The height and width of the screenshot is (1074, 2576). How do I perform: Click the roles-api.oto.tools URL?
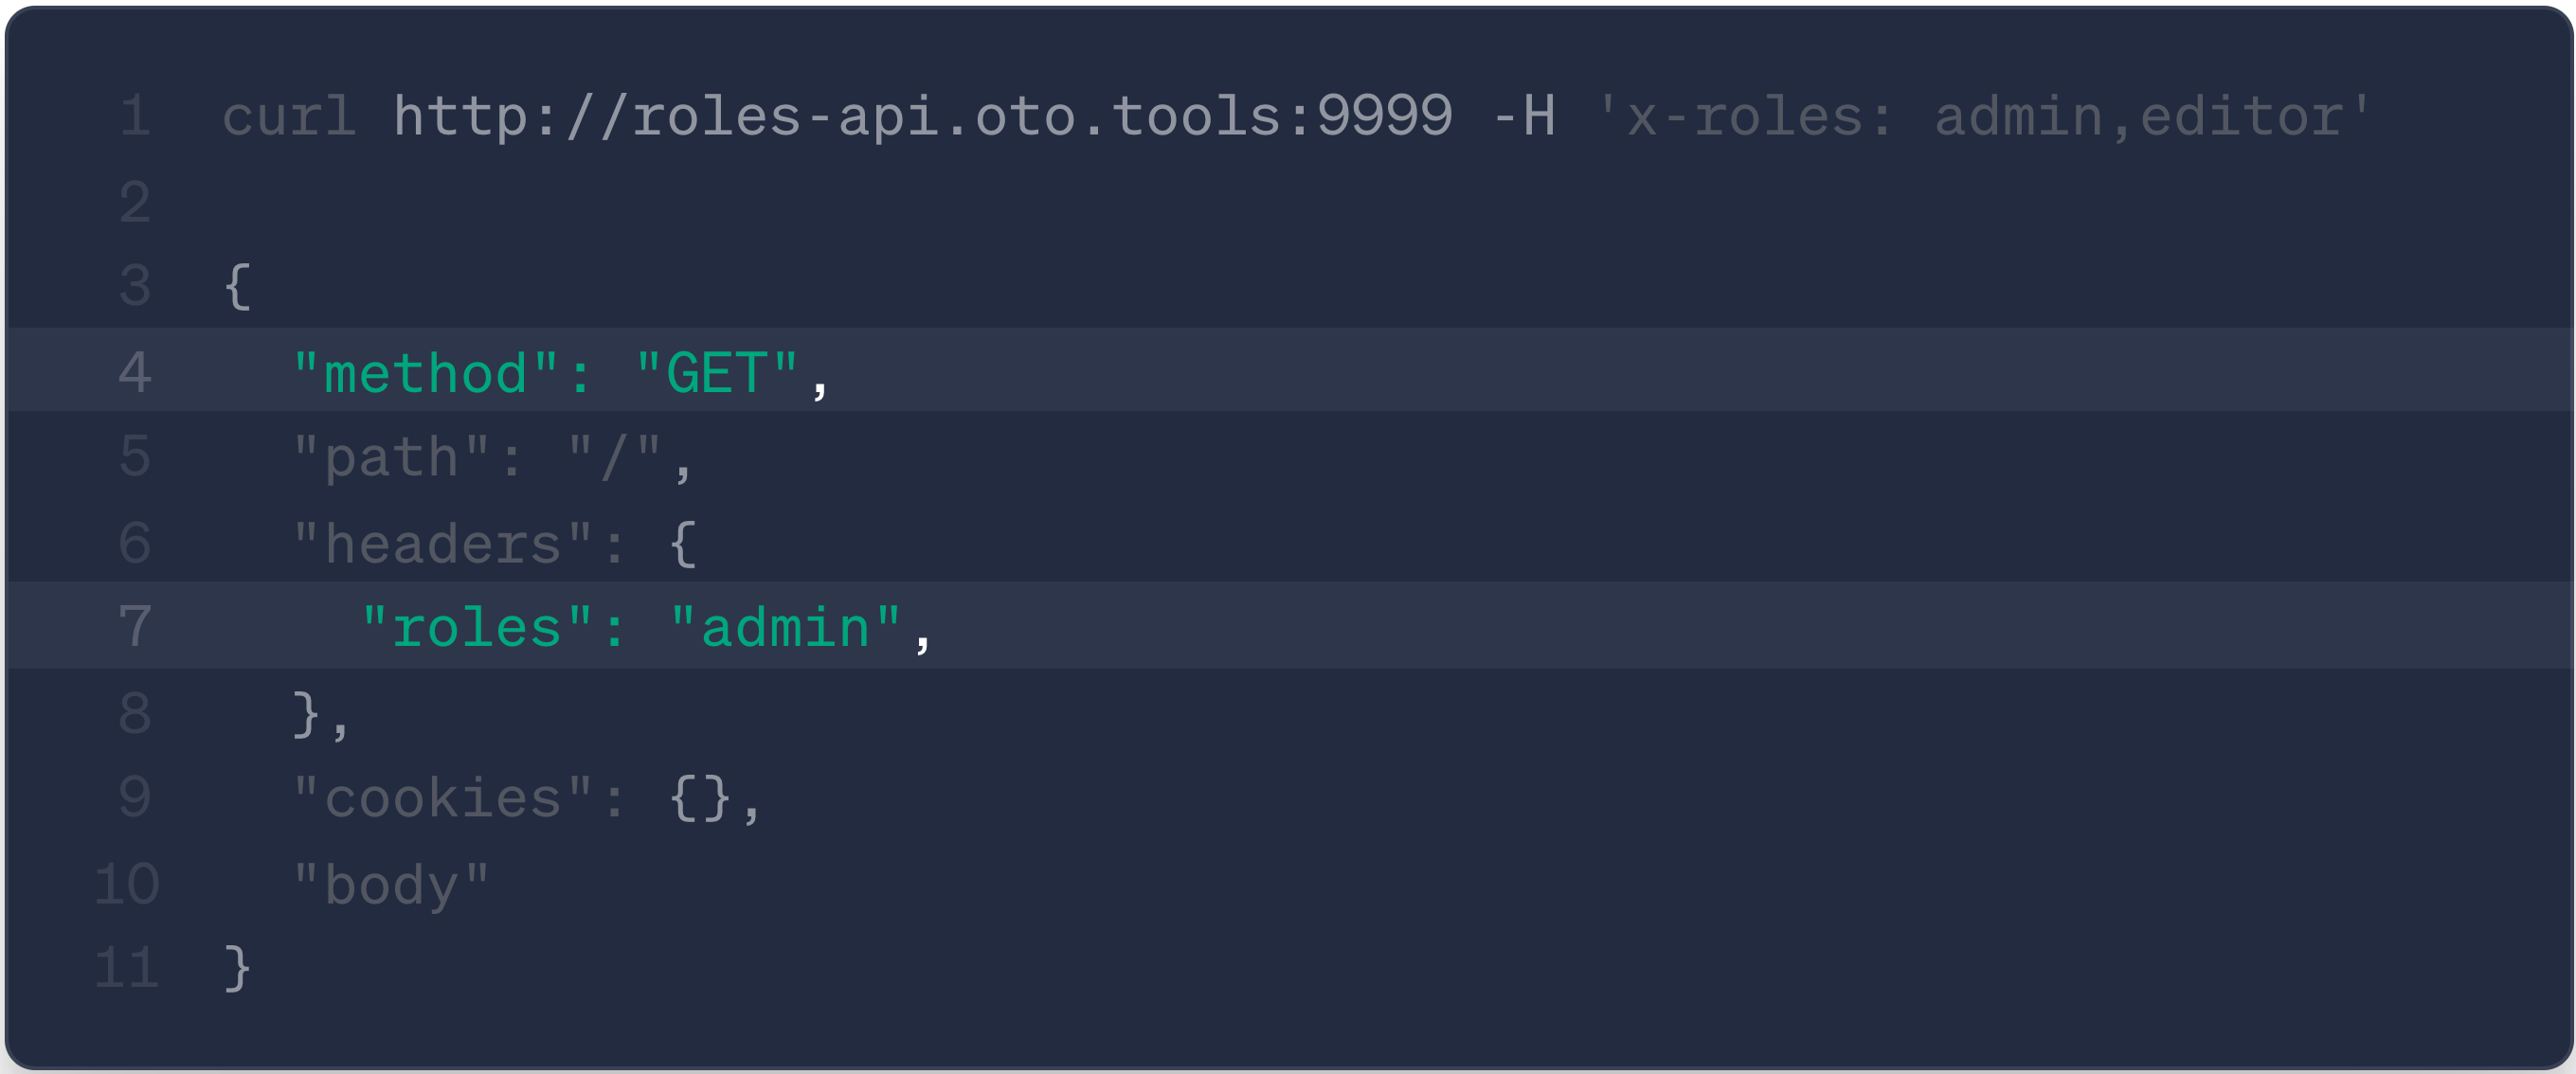(922, 117)
